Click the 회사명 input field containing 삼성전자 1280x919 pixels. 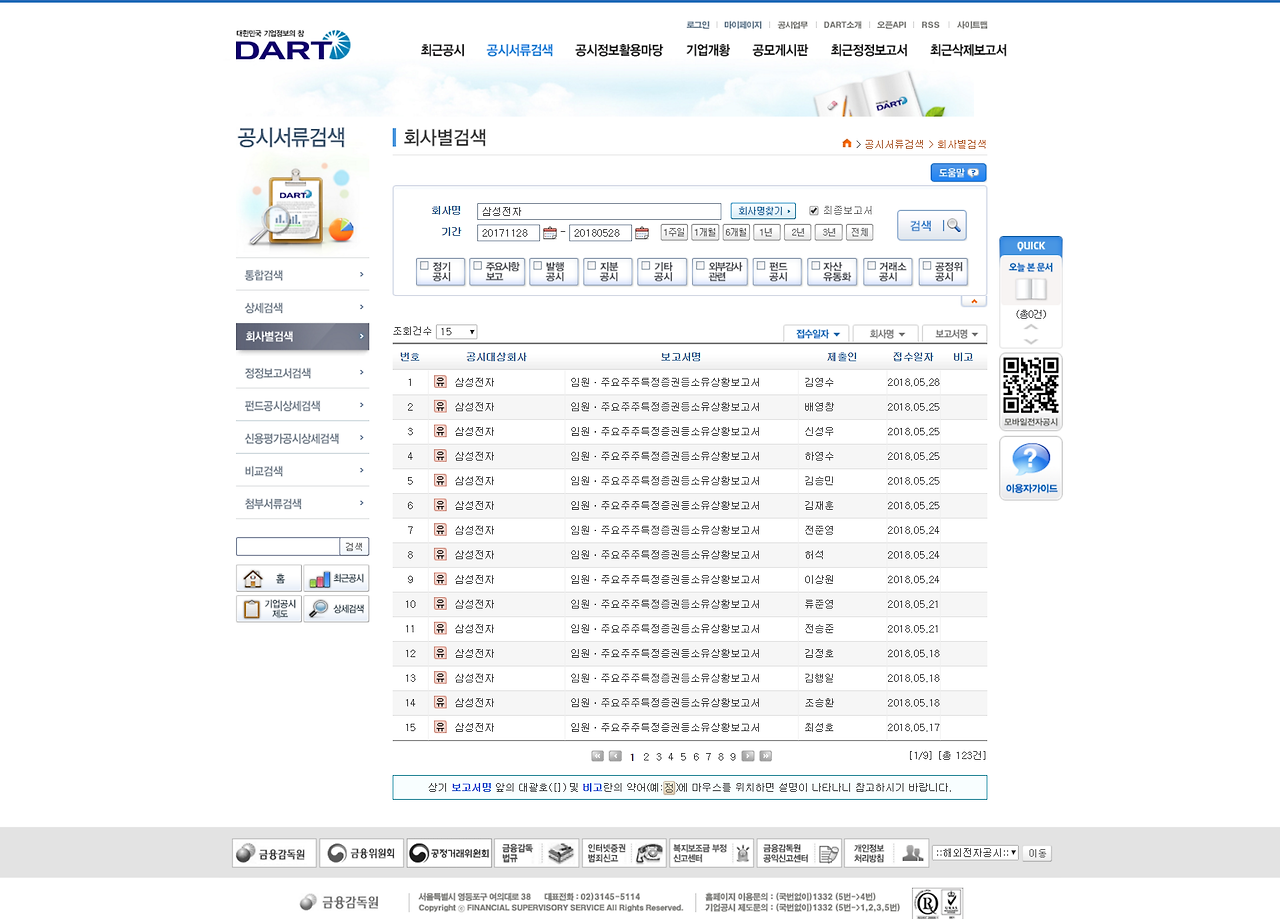599,211
